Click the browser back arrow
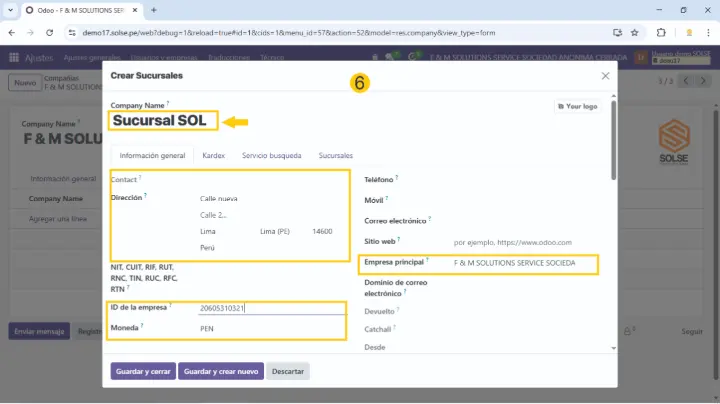The image size is (720, 404). point(13,32)
